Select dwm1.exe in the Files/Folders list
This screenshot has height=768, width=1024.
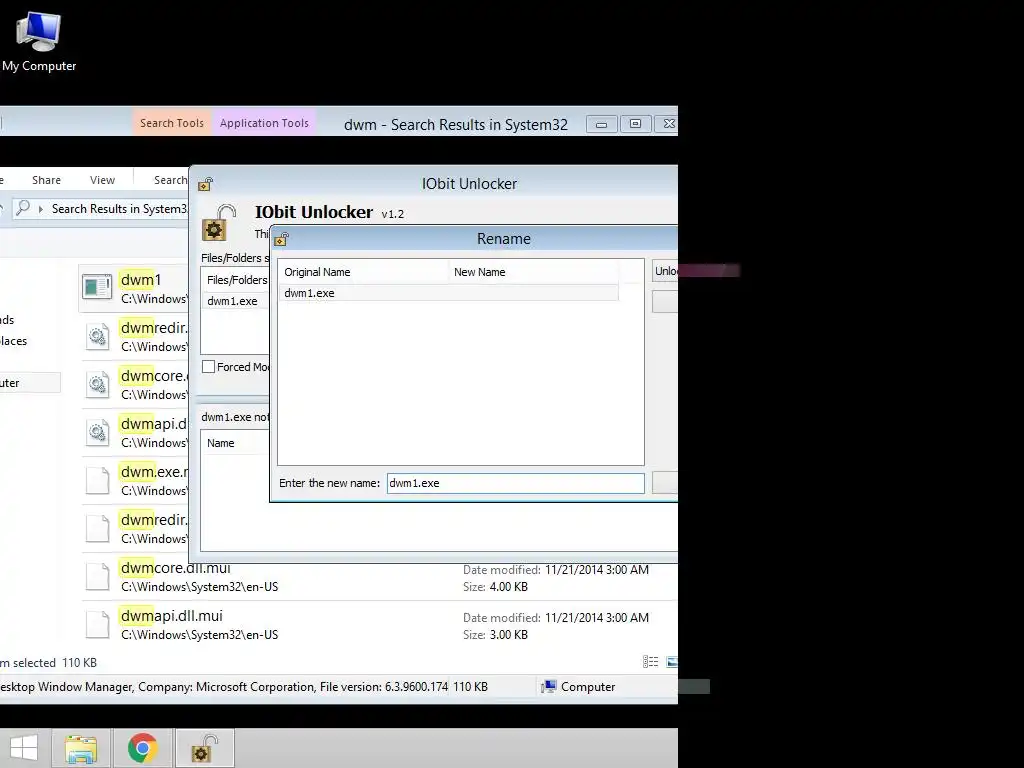pyautogui.click(x=235, y=301)
